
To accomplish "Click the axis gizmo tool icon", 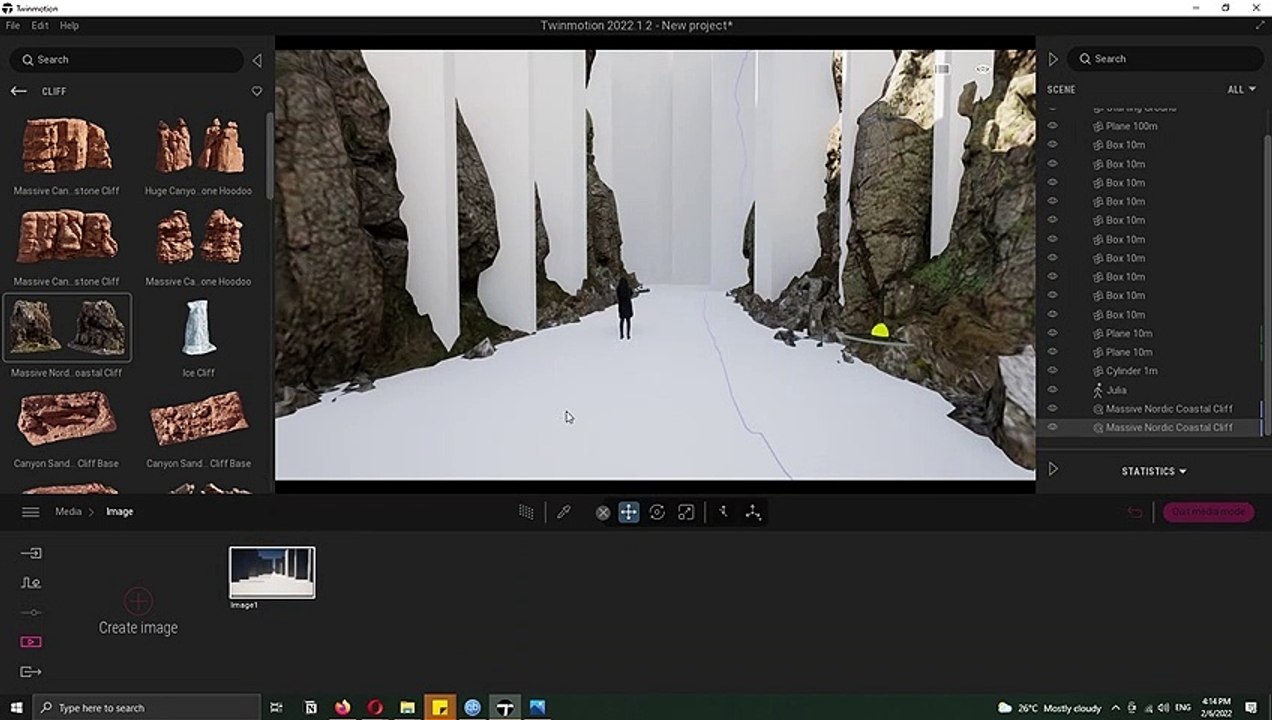I will [753, 512].
